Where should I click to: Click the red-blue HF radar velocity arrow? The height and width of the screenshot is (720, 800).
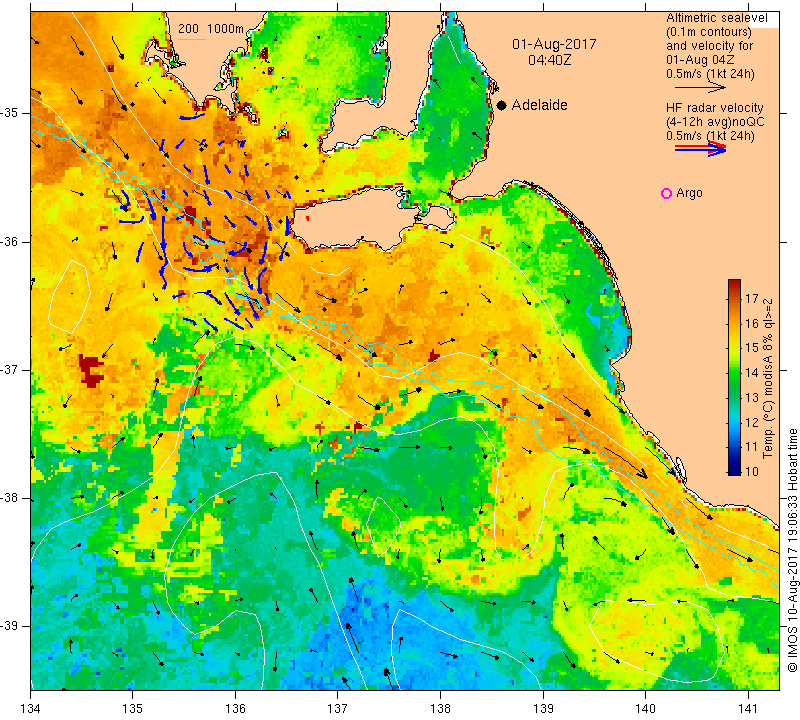700,149
